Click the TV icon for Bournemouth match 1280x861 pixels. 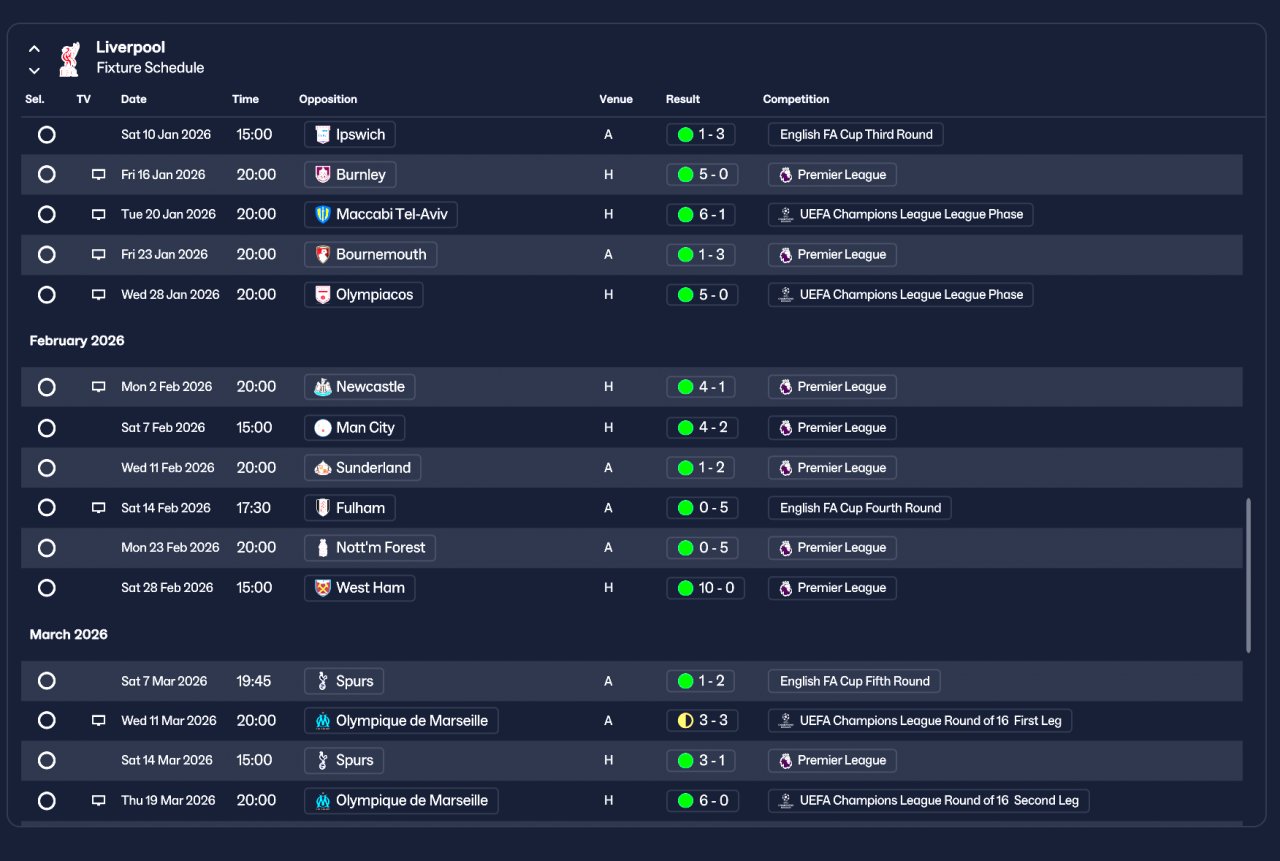[98, 255]
